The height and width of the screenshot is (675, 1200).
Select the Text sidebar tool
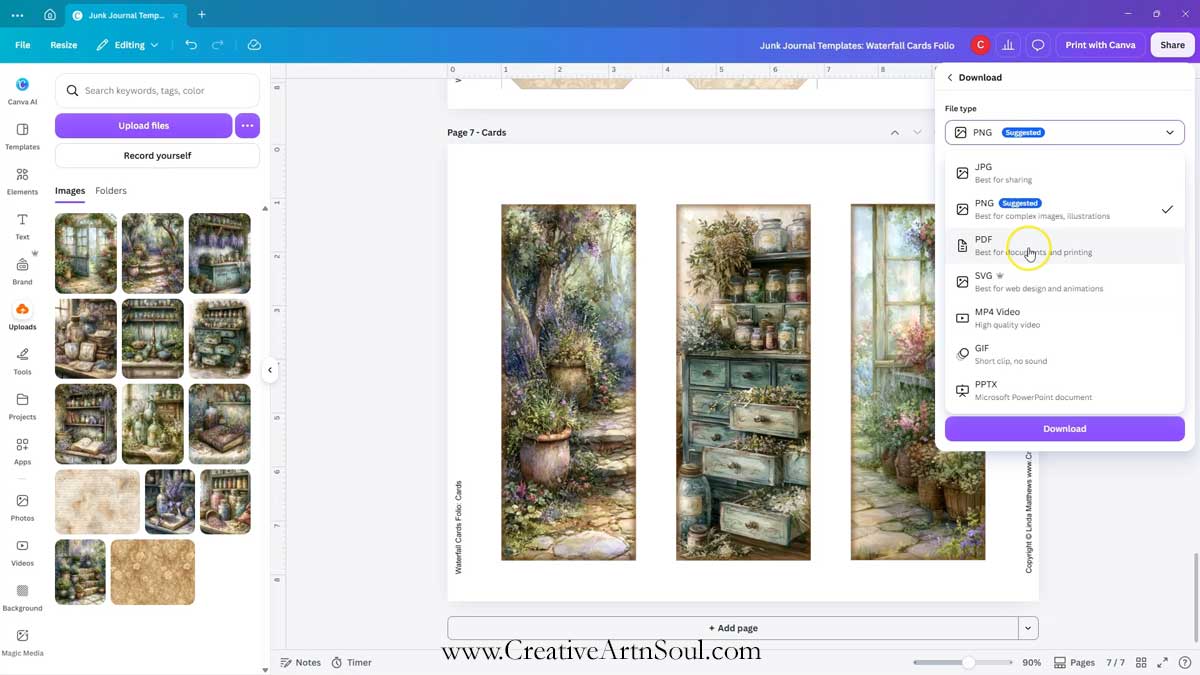click(22, 226)
